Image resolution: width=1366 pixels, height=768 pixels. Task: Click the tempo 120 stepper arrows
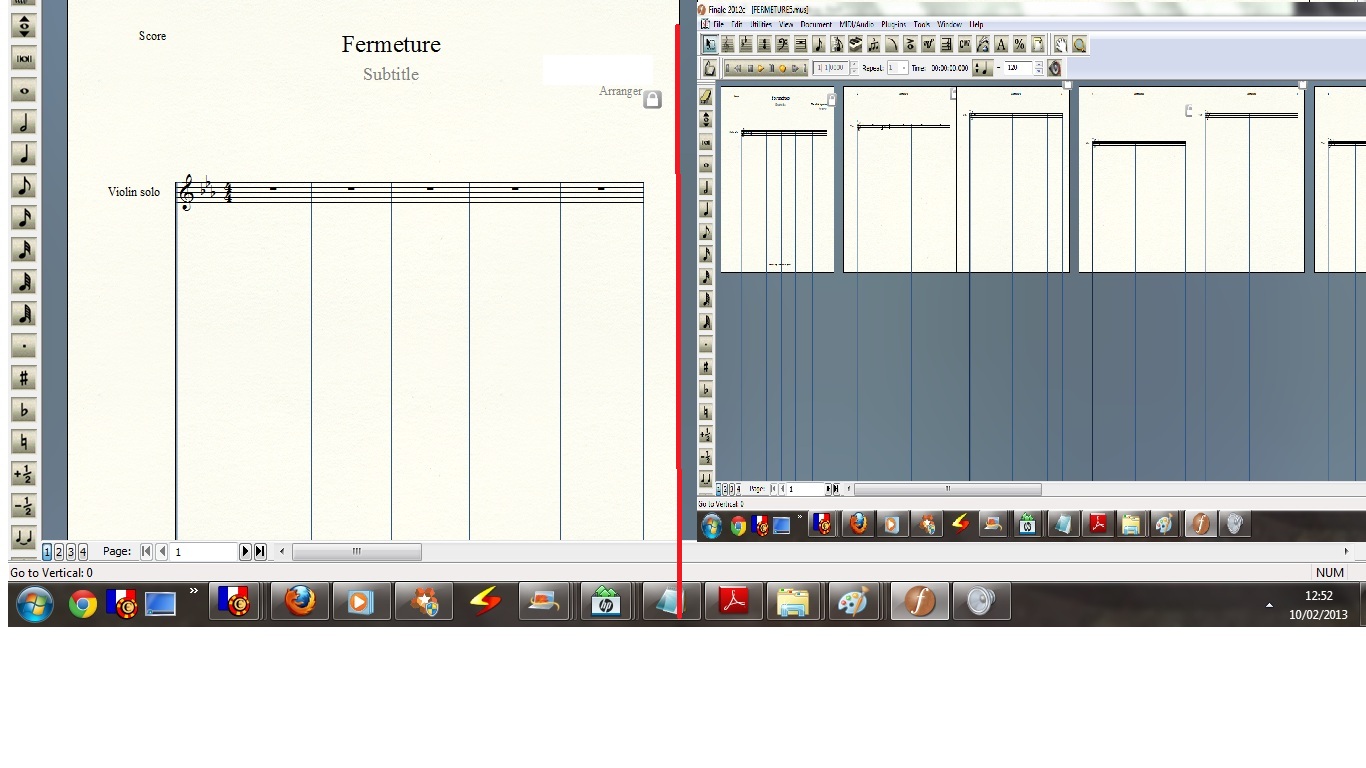coord(1038,68)
